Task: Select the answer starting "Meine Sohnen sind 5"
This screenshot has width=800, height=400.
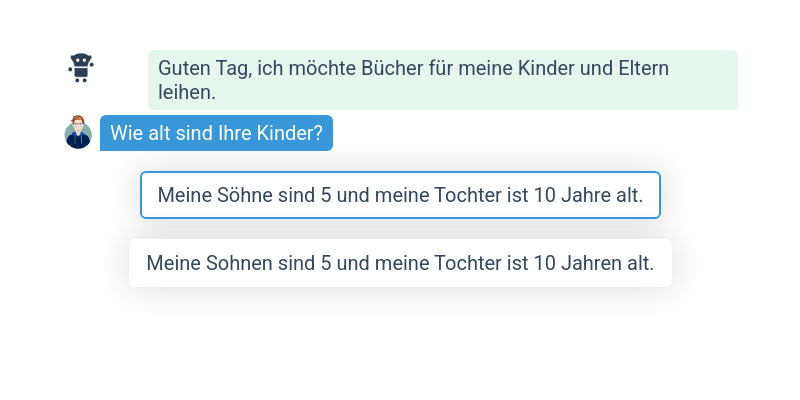Action: pos(400,263)
